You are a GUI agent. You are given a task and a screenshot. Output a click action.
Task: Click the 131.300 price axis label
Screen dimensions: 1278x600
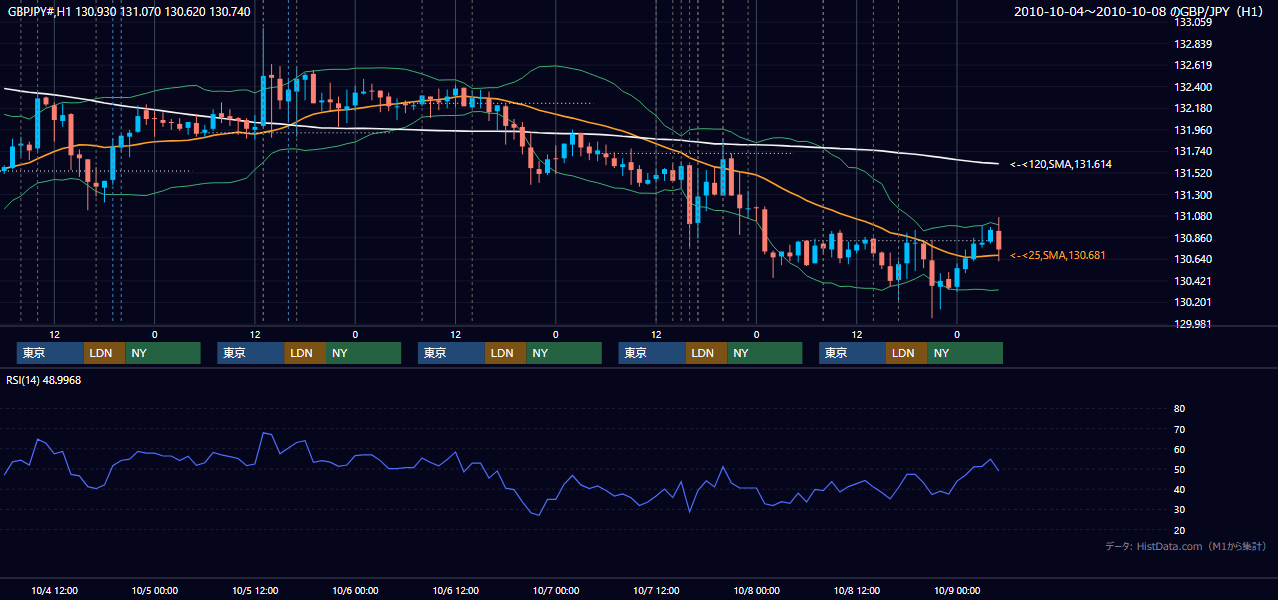click(1194, 195)
